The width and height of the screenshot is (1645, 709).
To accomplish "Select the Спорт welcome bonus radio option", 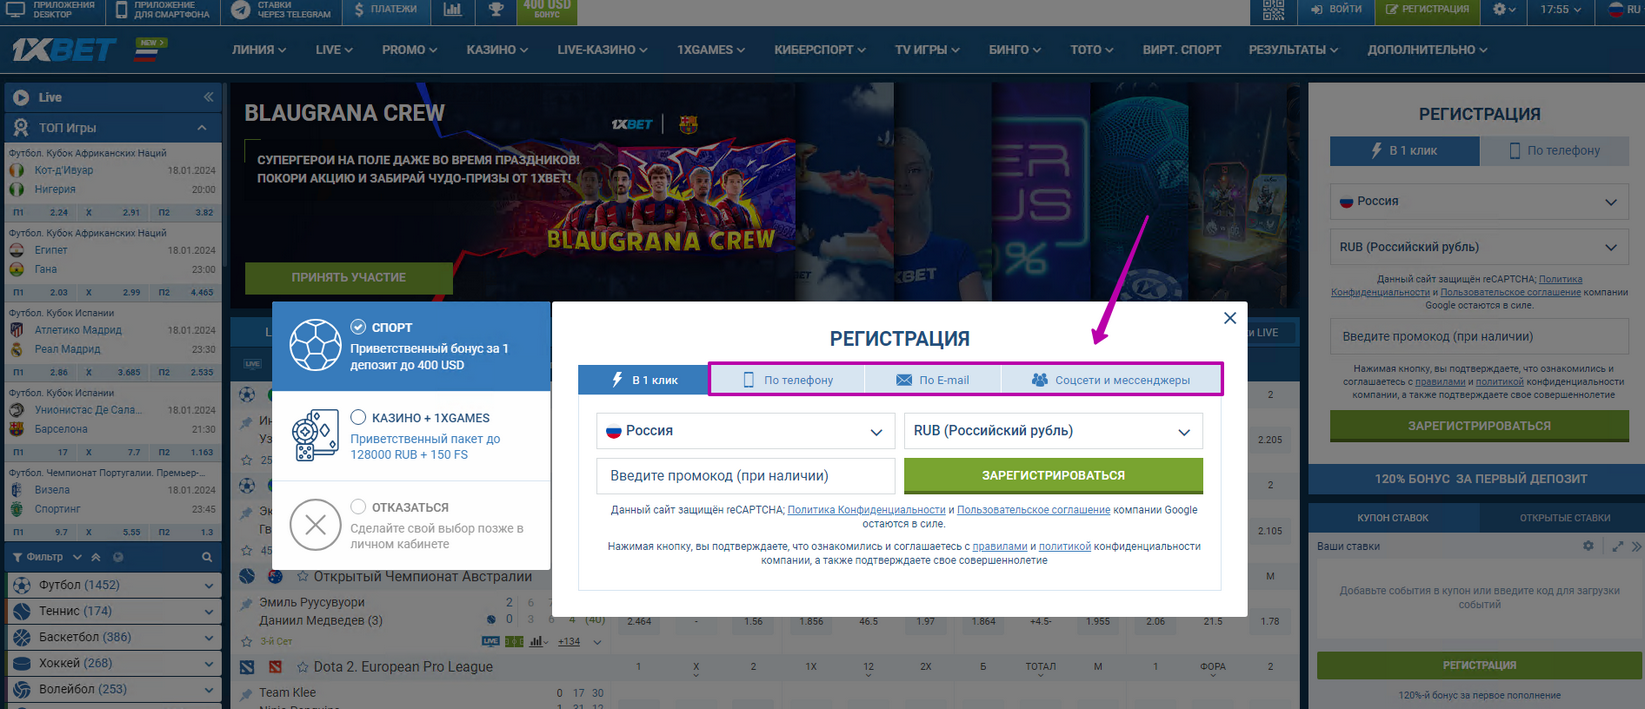I will click(x=358, y=327).
